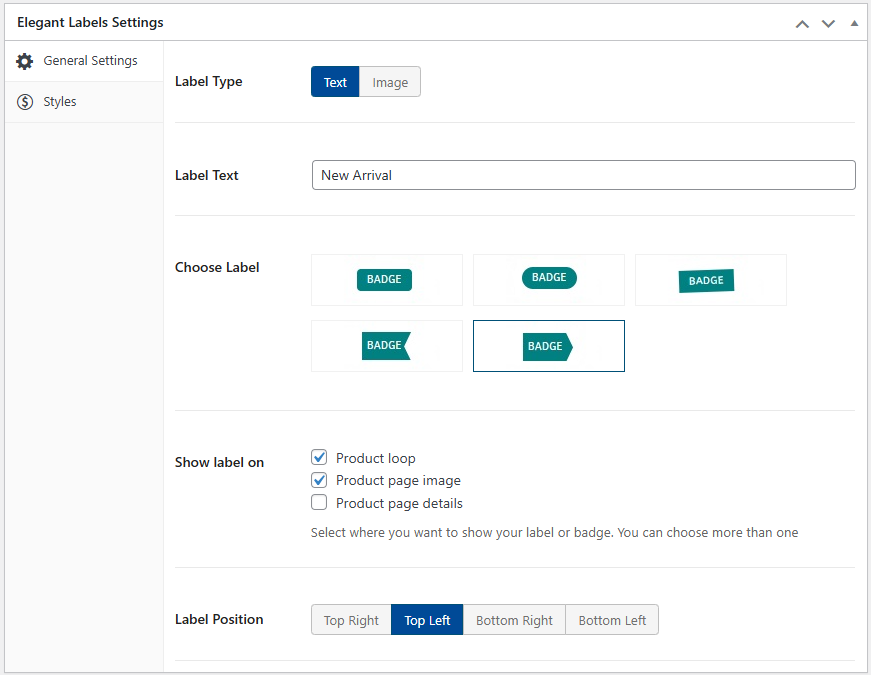Image resolution: width=871 pixels, height=675 pixels.
Task: Select the rounded rectangle badge style
Action: 386,280
